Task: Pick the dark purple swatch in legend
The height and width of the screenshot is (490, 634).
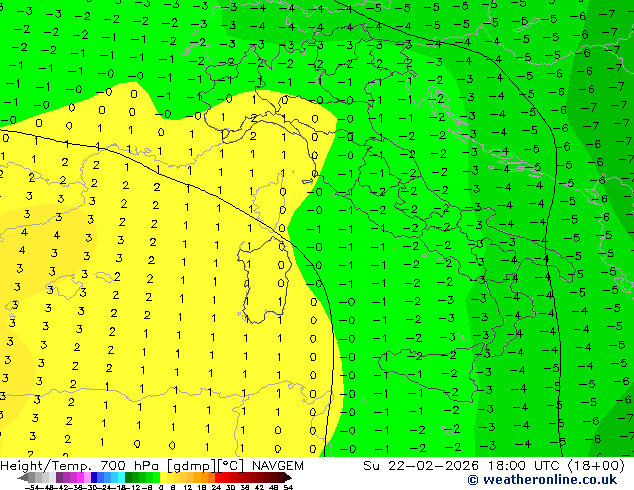Action: (x=59, y=477)
